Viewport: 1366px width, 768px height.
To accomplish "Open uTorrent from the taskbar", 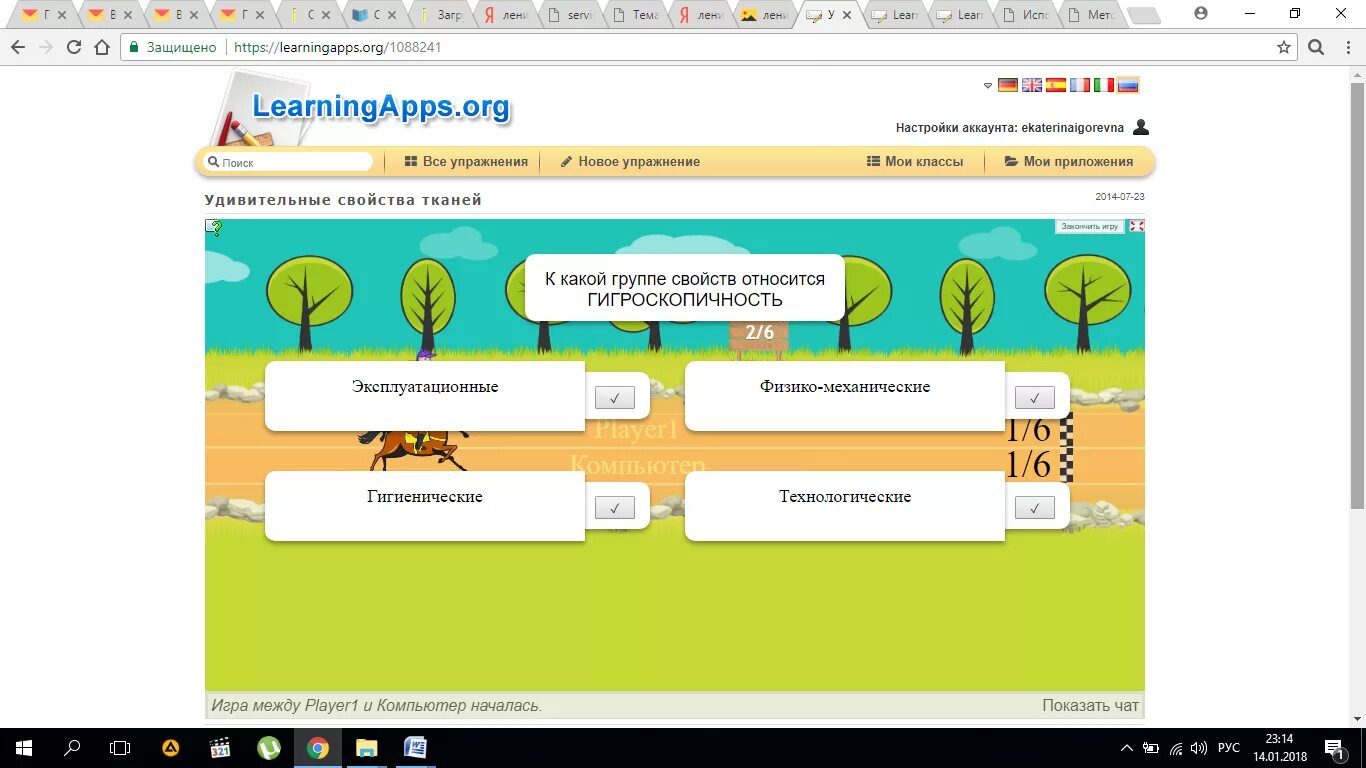I will [x=269, y=748].
